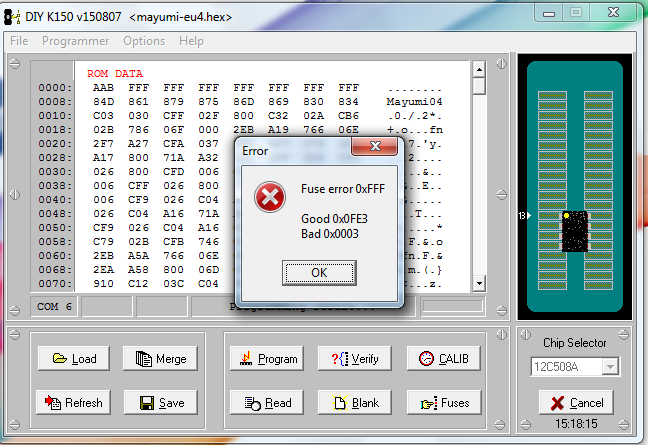The width and height of the screenshot is (648, 445).
Task: Close the Error dialog with its X button
Action: pos(377,149)
